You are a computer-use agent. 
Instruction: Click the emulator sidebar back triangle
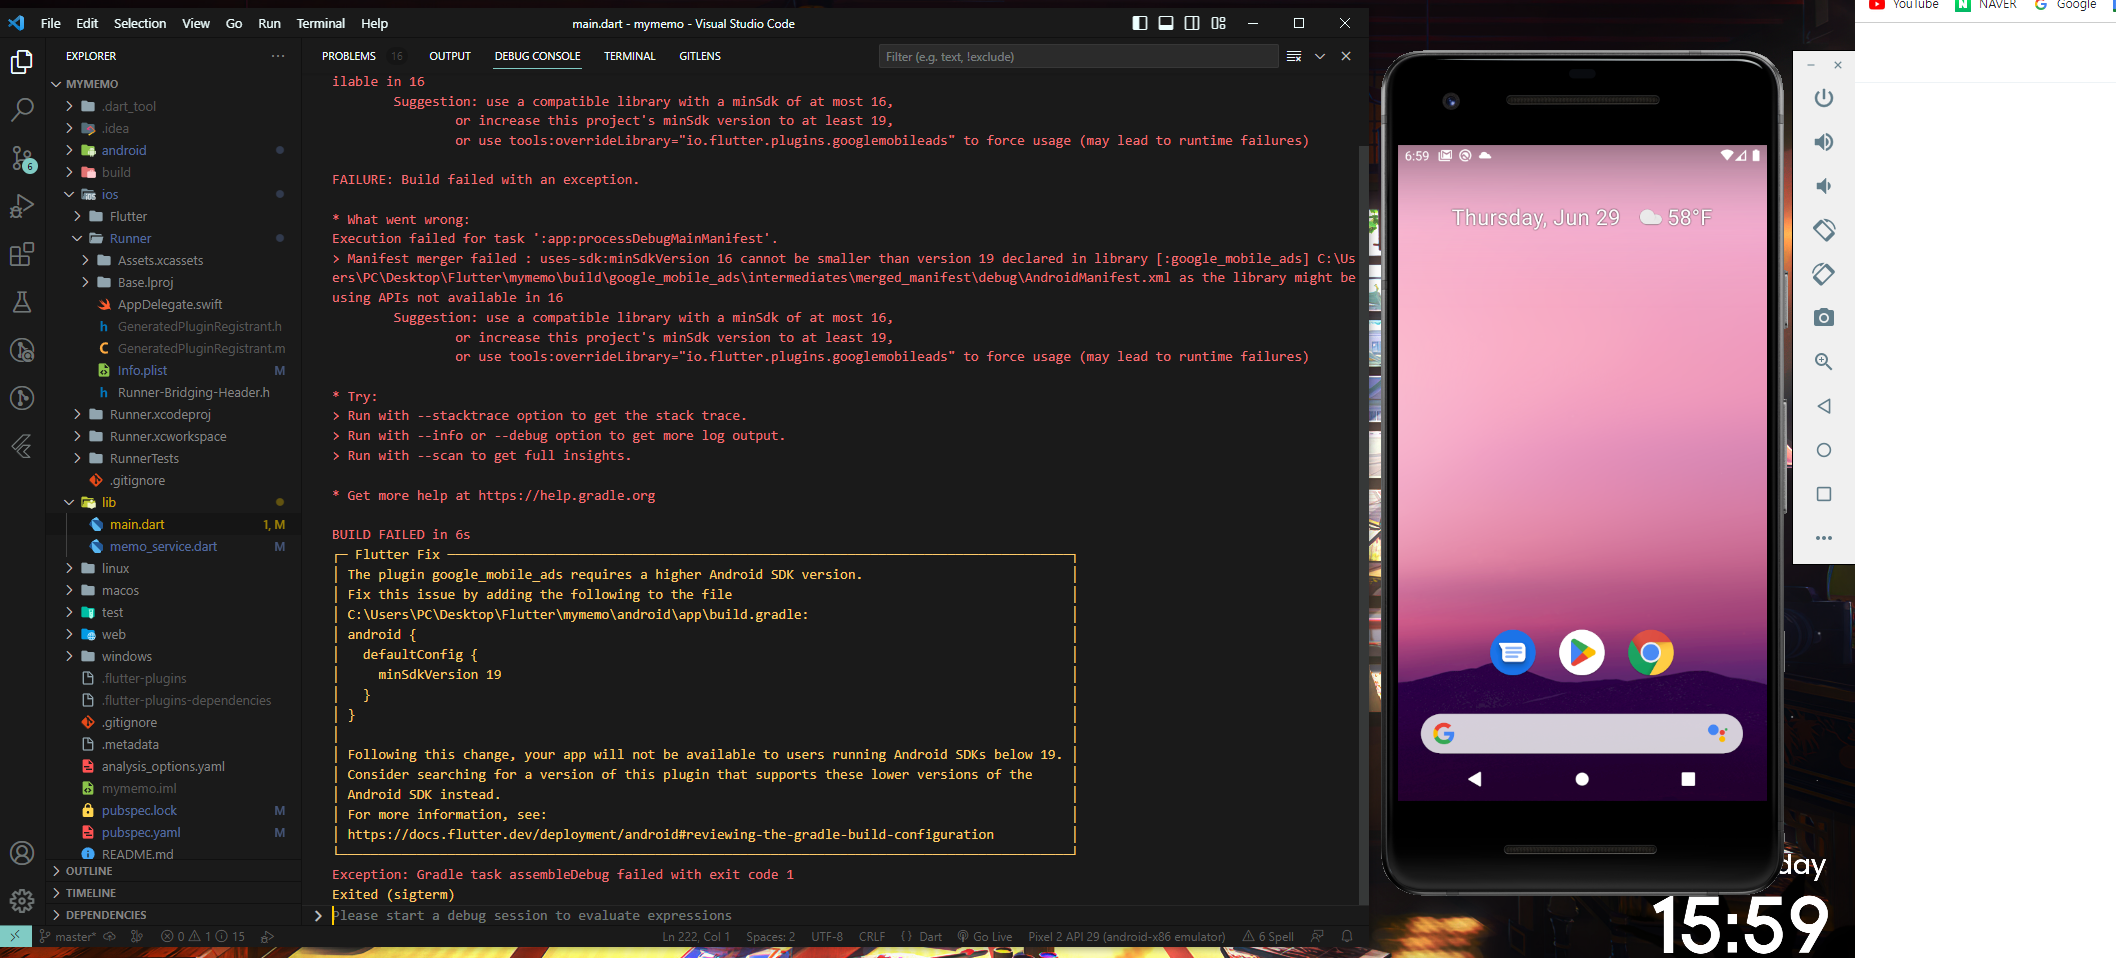click(1824, 406)
